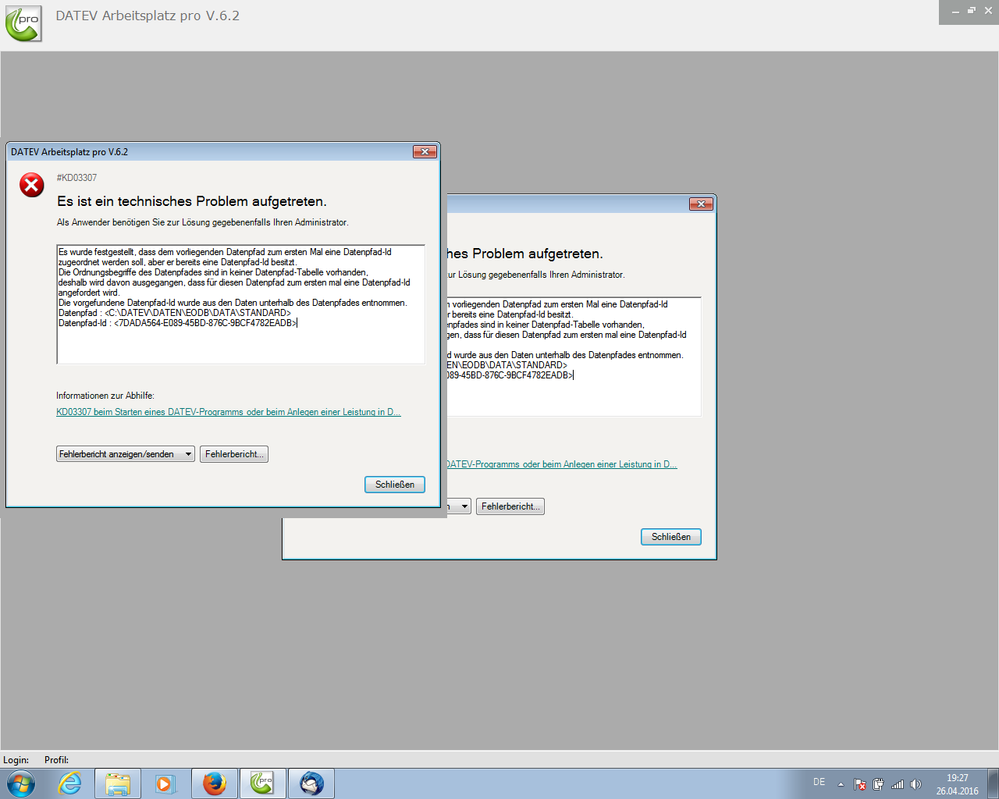The image size is (999, 799).
Task: Open Windows Media Player from the taskbar
Action: 164,784
